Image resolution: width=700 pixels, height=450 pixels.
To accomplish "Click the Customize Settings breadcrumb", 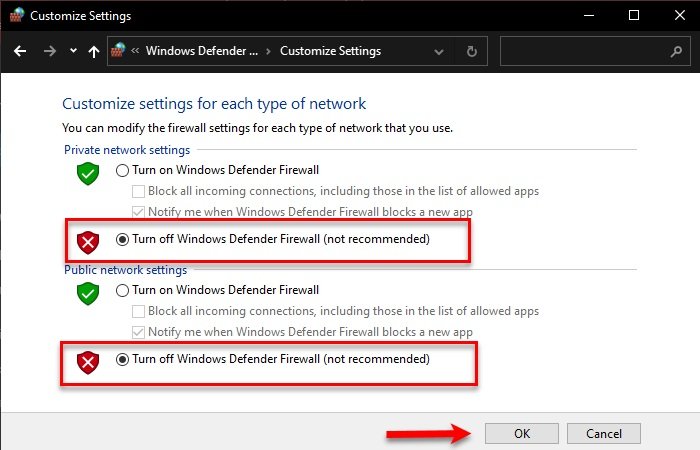I will tap(330, 51).
